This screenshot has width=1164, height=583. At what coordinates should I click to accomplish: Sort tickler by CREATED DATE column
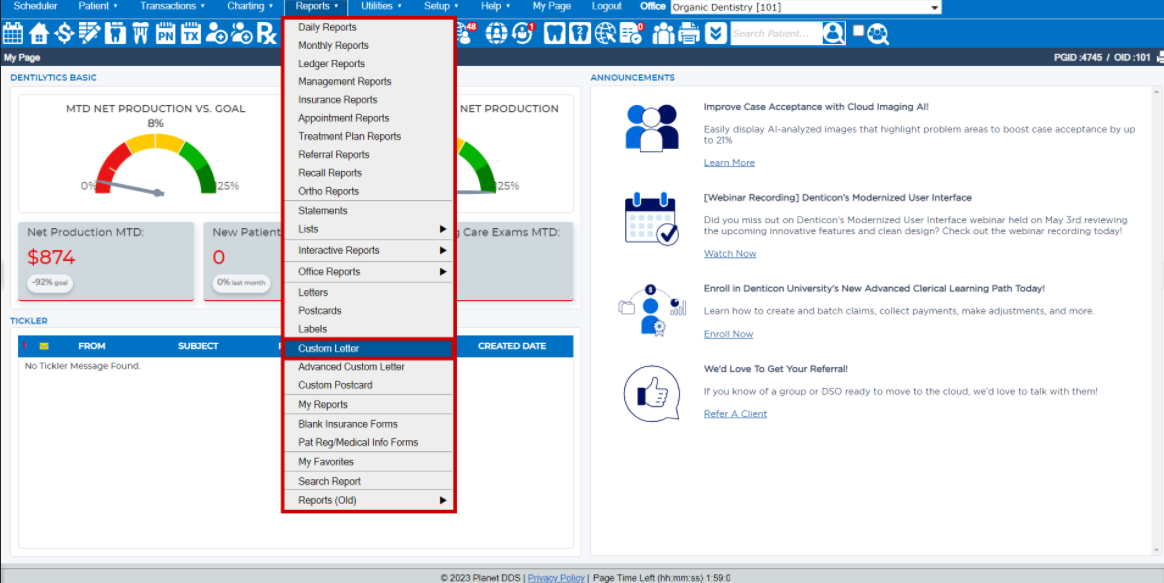pos(511,346)
